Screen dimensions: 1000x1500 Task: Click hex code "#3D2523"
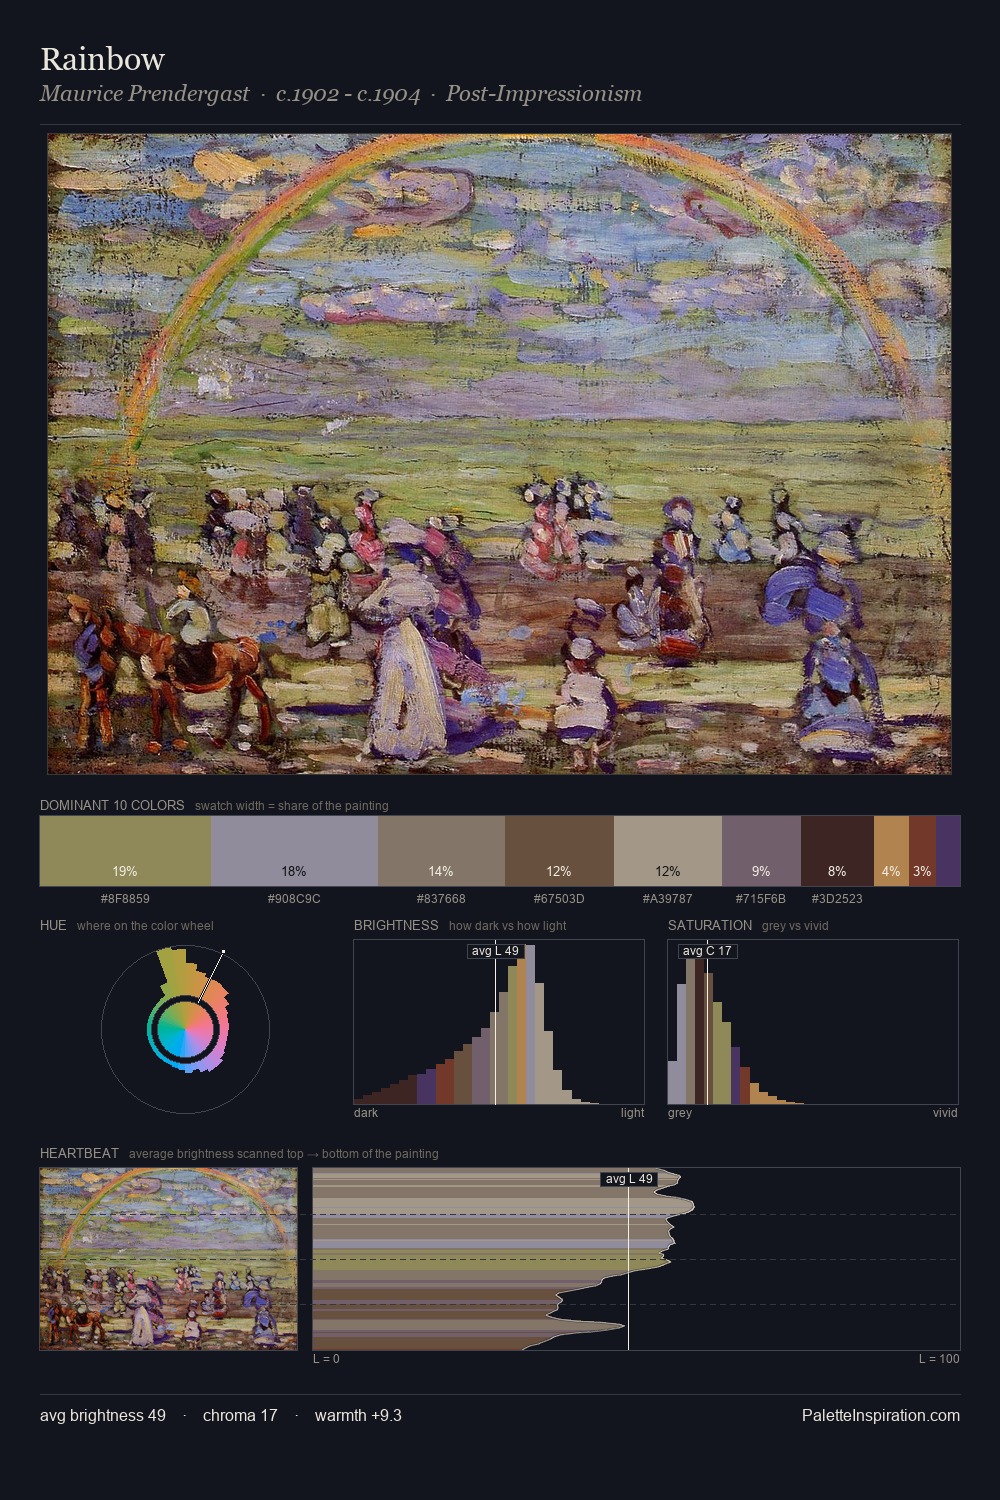(x=837, y=898)
